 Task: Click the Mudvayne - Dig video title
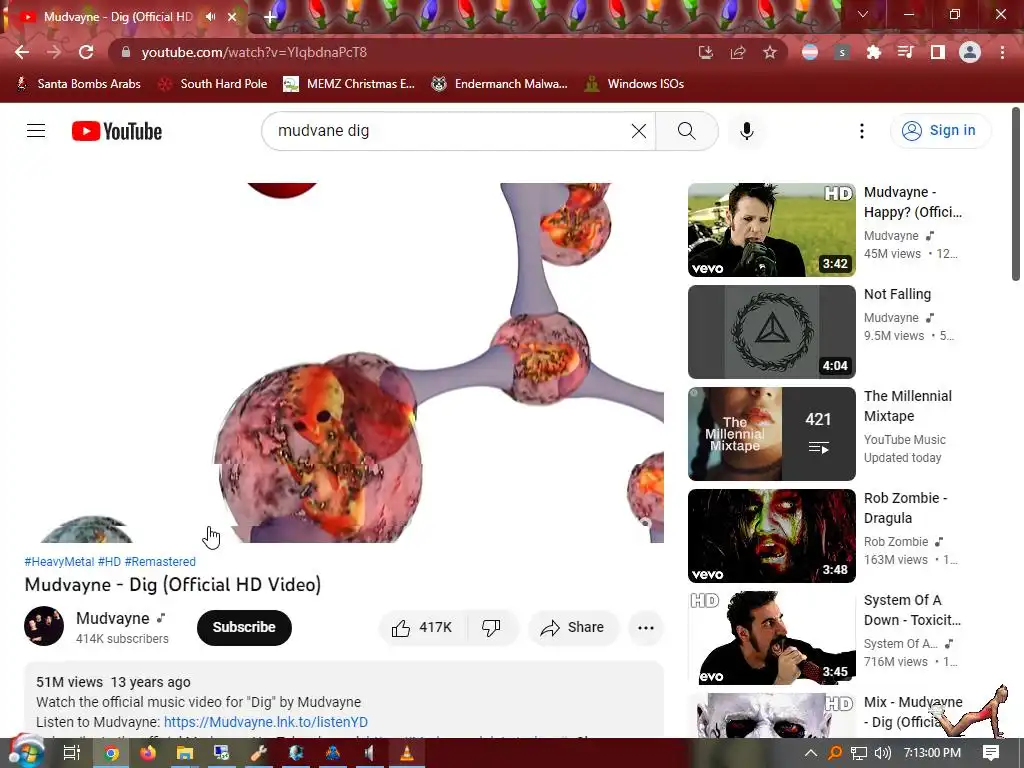coord(172,584)
